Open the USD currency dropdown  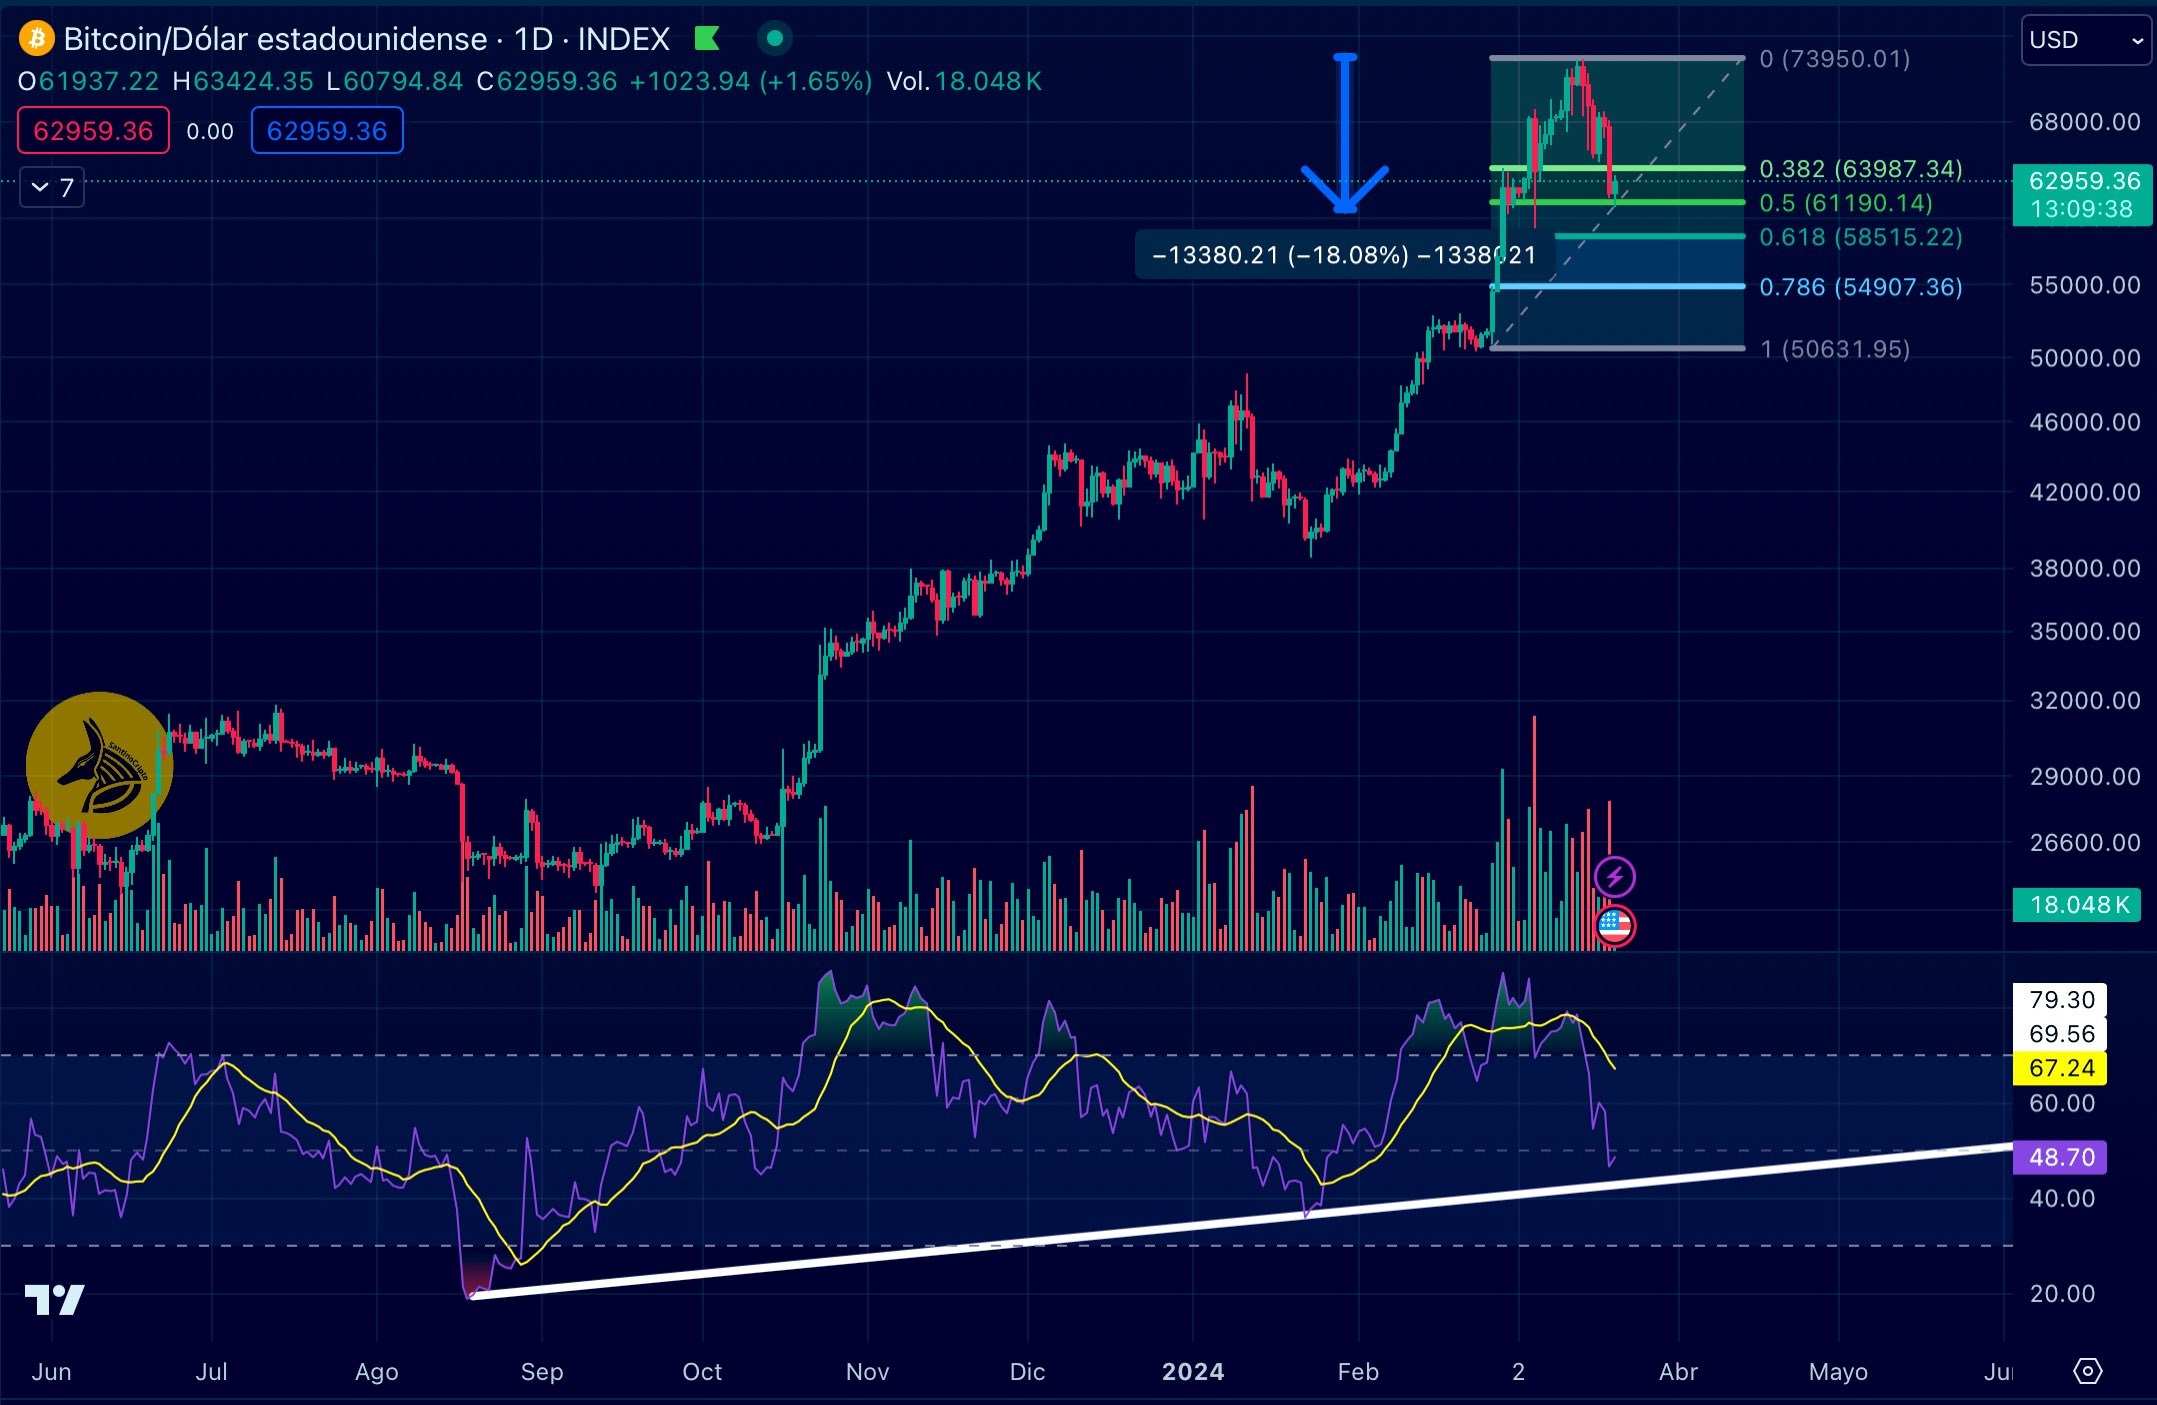[2085, 40]
